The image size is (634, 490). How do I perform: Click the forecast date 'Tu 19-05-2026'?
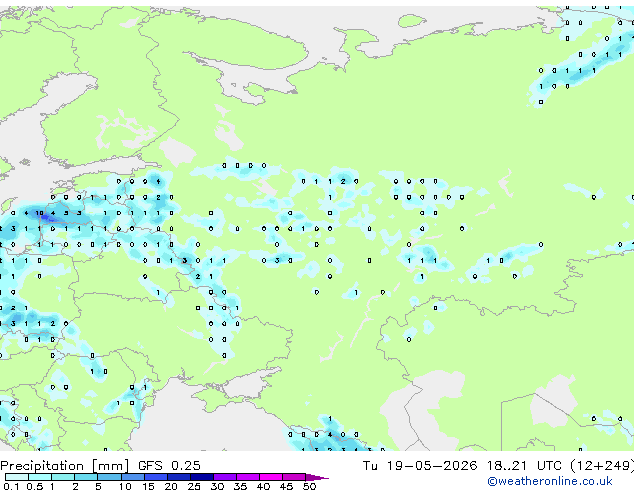click(420, 466)
